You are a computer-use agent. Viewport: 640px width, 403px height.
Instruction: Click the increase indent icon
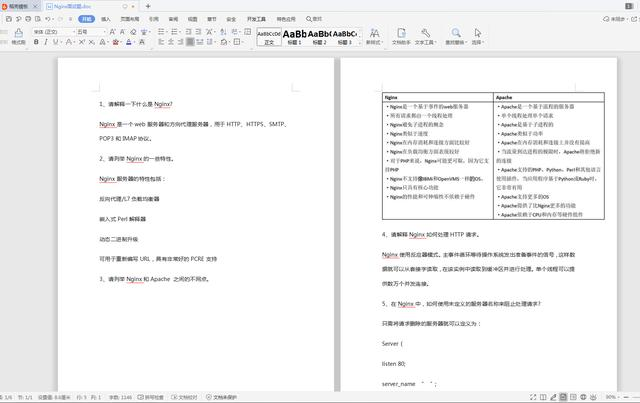pos(198,31)
